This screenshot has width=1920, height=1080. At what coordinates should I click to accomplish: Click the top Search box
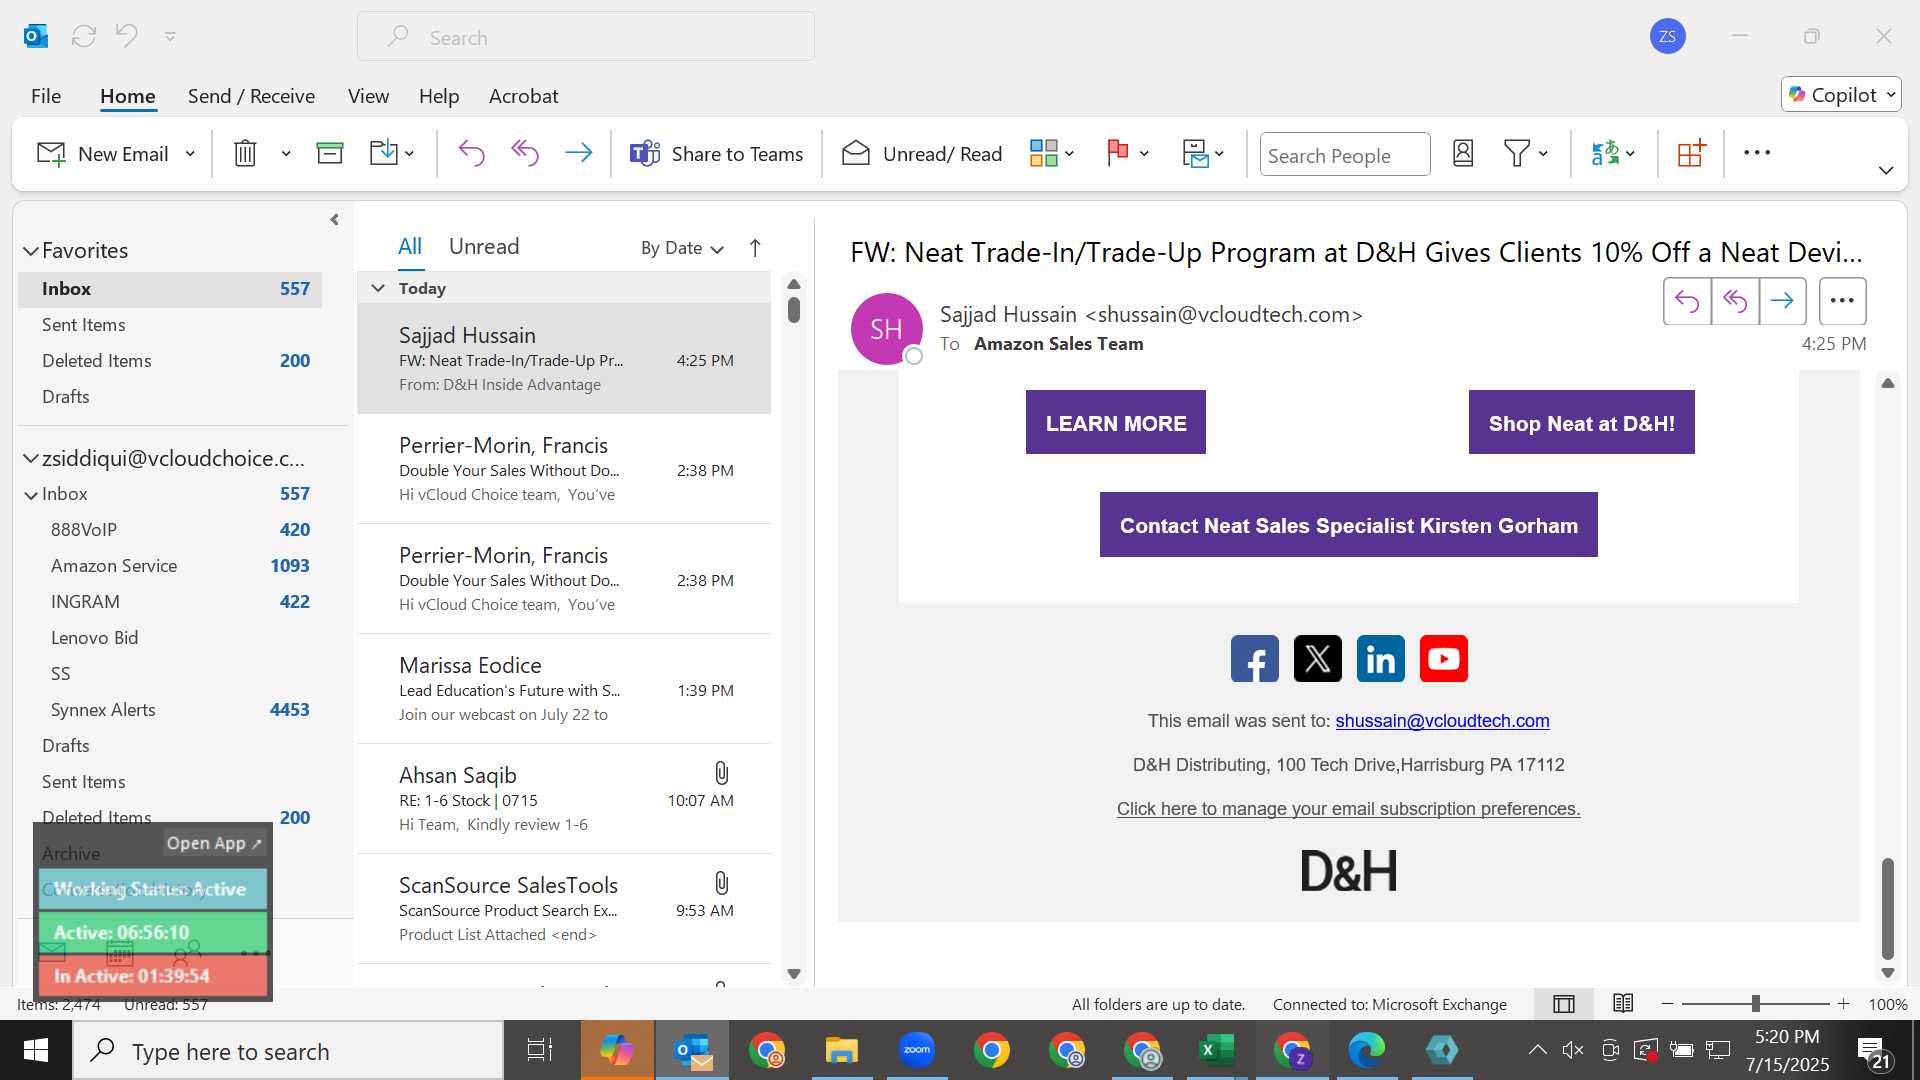(x=586, y=37)
